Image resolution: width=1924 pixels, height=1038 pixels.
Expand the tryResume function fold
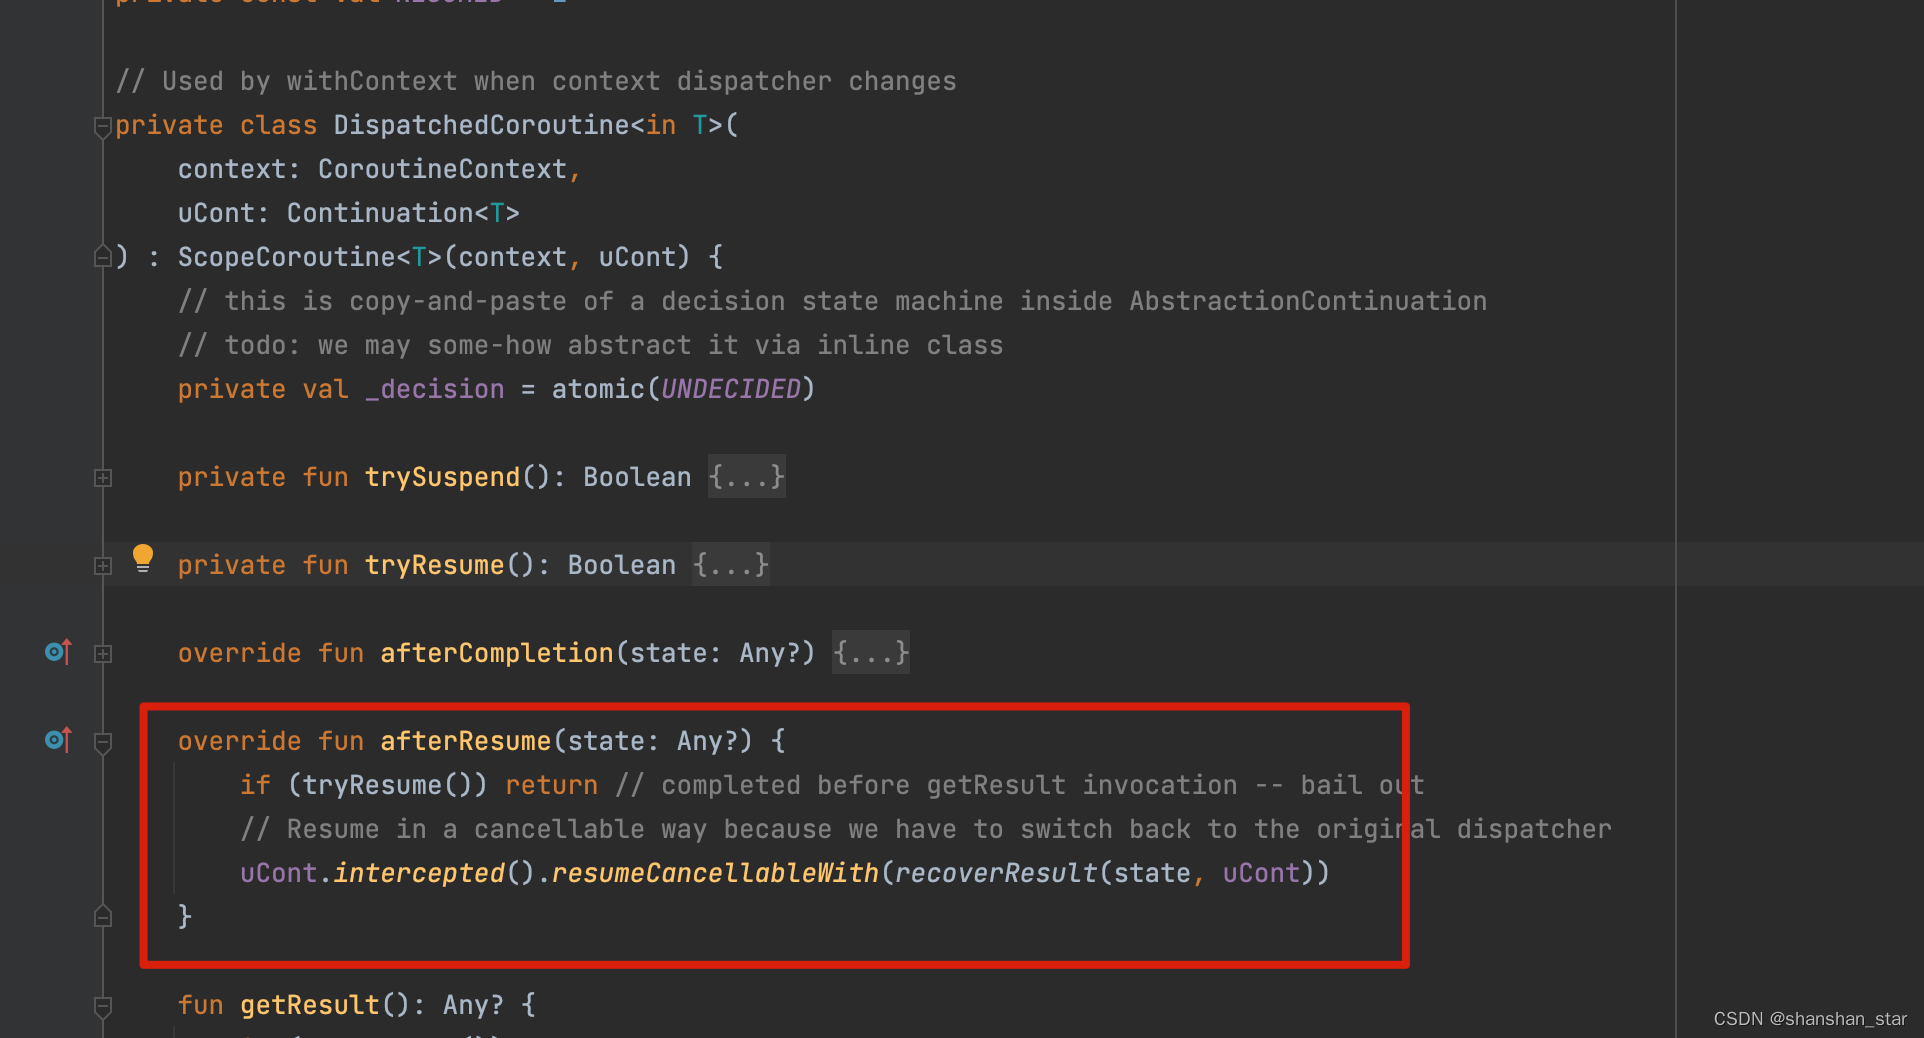103,566
